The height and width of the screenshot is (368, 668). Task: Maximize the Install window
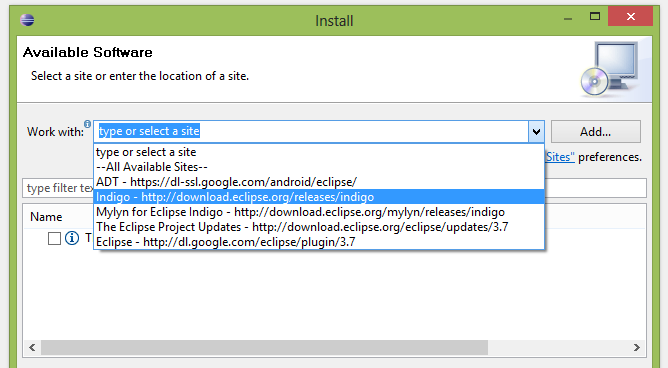595,17
